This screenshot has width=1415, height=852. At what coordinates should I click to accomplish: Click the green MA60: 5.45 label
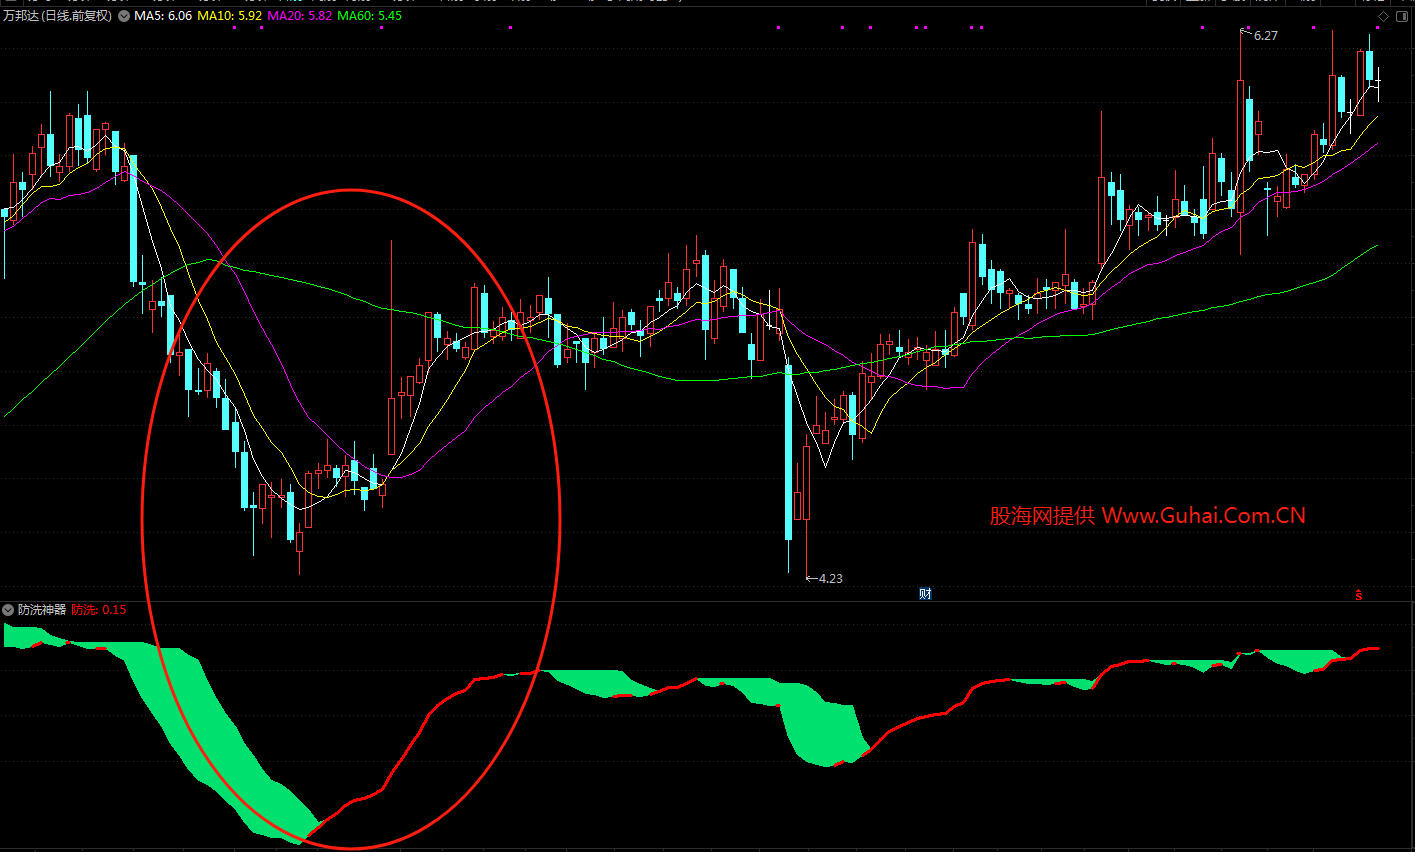[370, 16]
